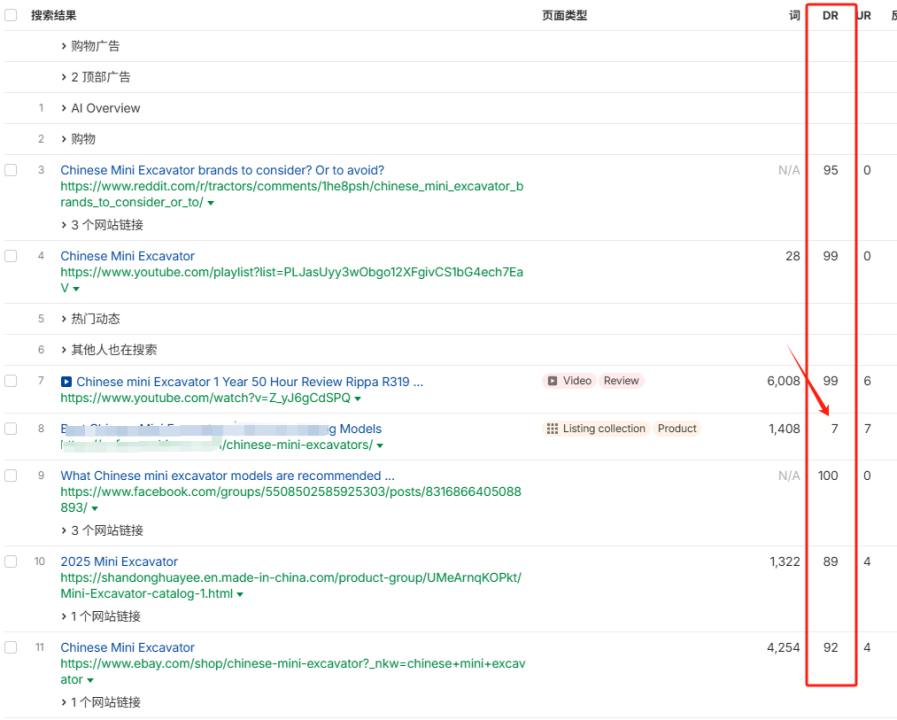
Task: Open the '2025 Mini Excavator' result link
Action: [119, 562]
